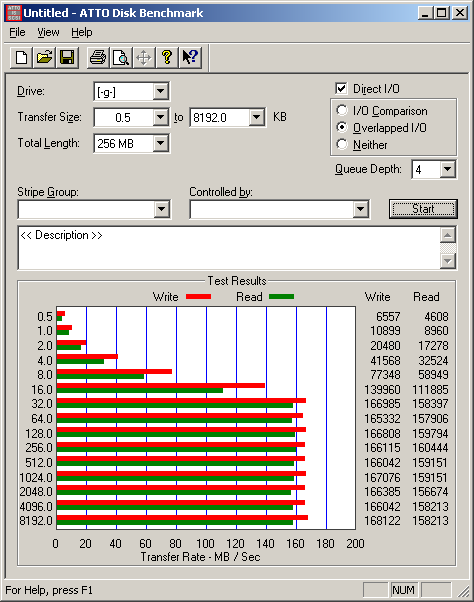This screenshot has height=602, width=474.
Task: Click the red Write legend swatch
Action: [198, 296]
